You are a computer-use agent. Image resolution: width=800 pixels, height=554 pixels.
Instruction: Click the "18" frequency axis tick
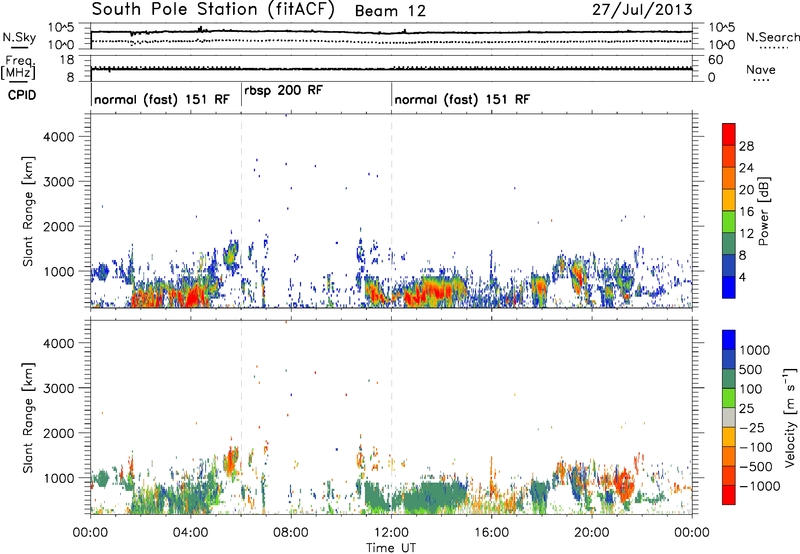67,60
